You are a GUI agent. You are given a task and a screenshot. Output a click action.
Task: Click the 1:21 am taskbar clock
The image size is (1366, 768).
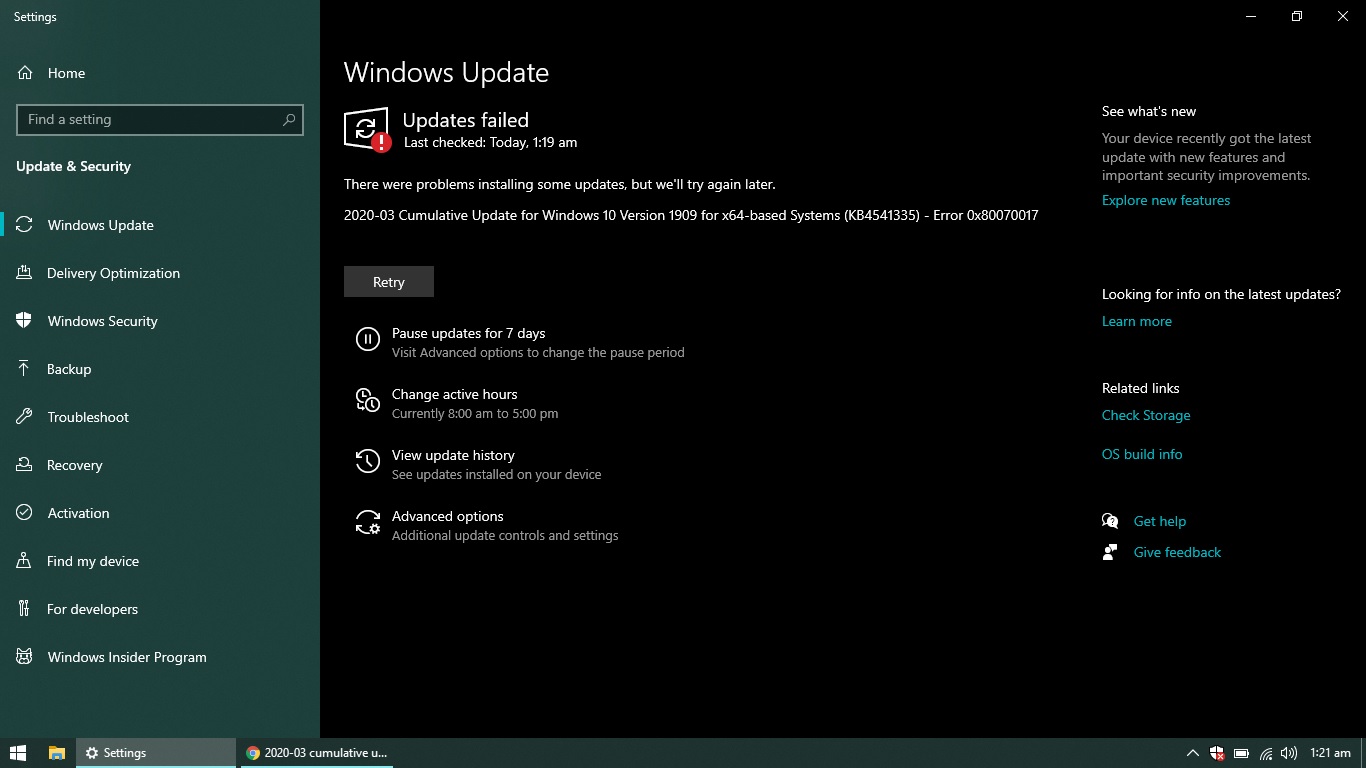1330,753
